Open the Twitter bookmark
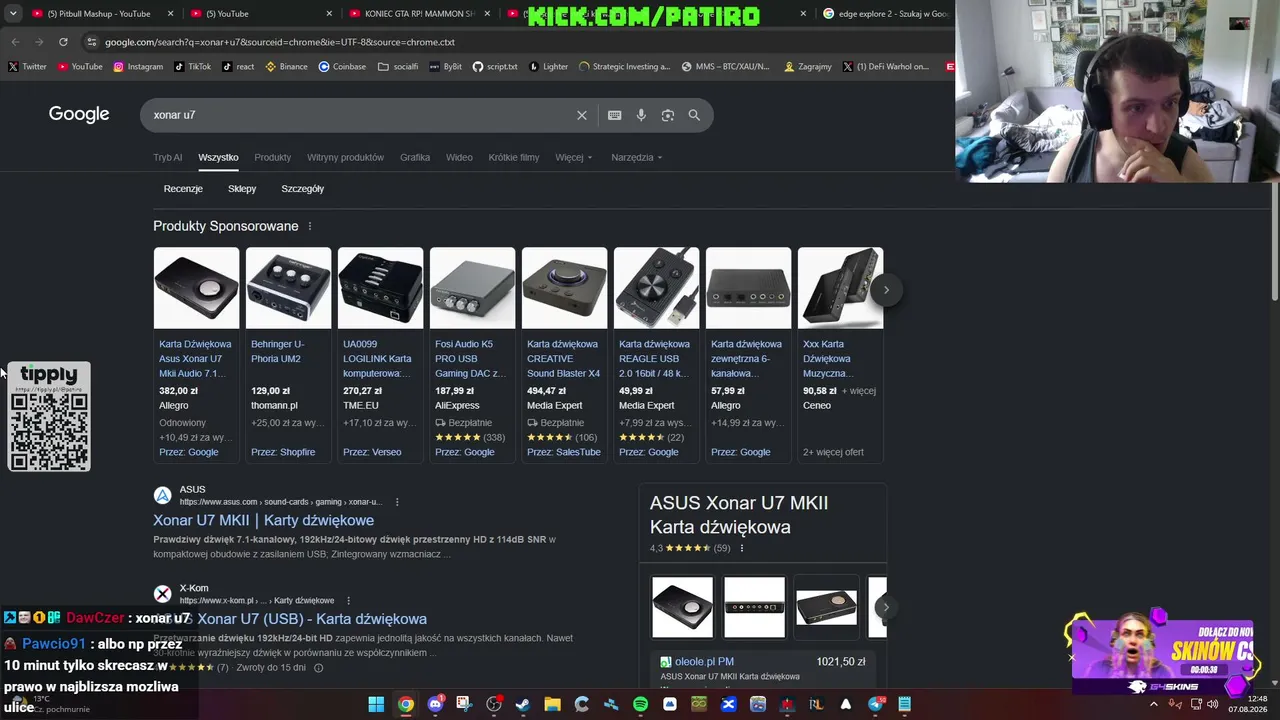 pos(27,67)
